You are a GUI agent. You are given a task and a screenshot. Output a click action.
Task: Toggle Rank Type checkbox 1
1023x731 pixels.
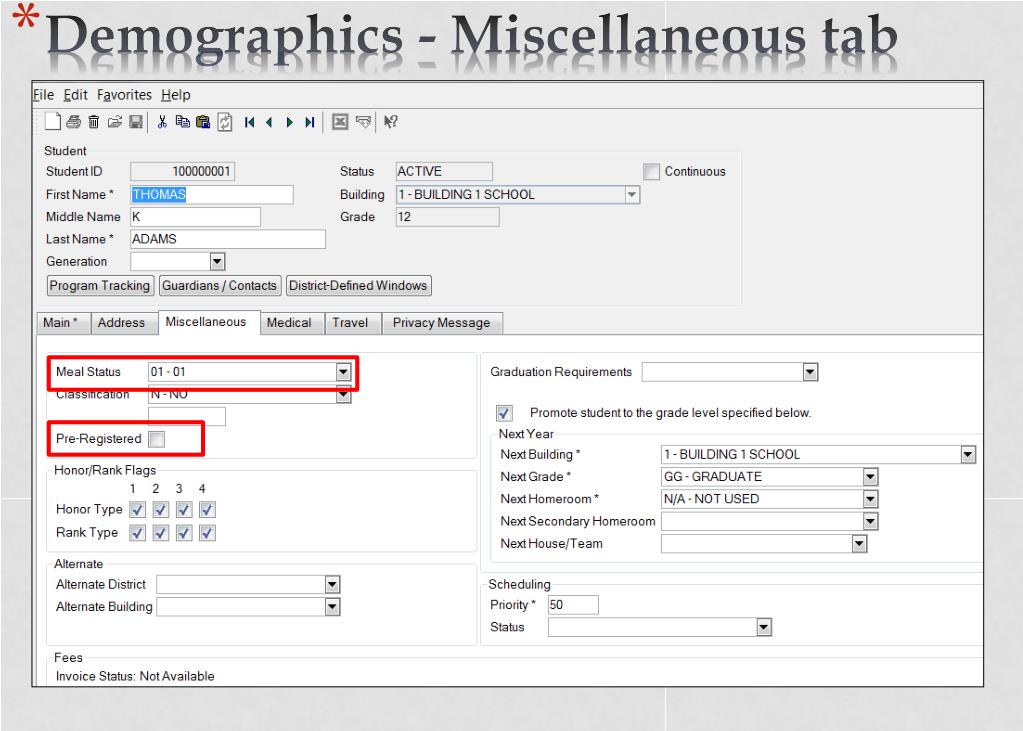[x=137, y=533]
